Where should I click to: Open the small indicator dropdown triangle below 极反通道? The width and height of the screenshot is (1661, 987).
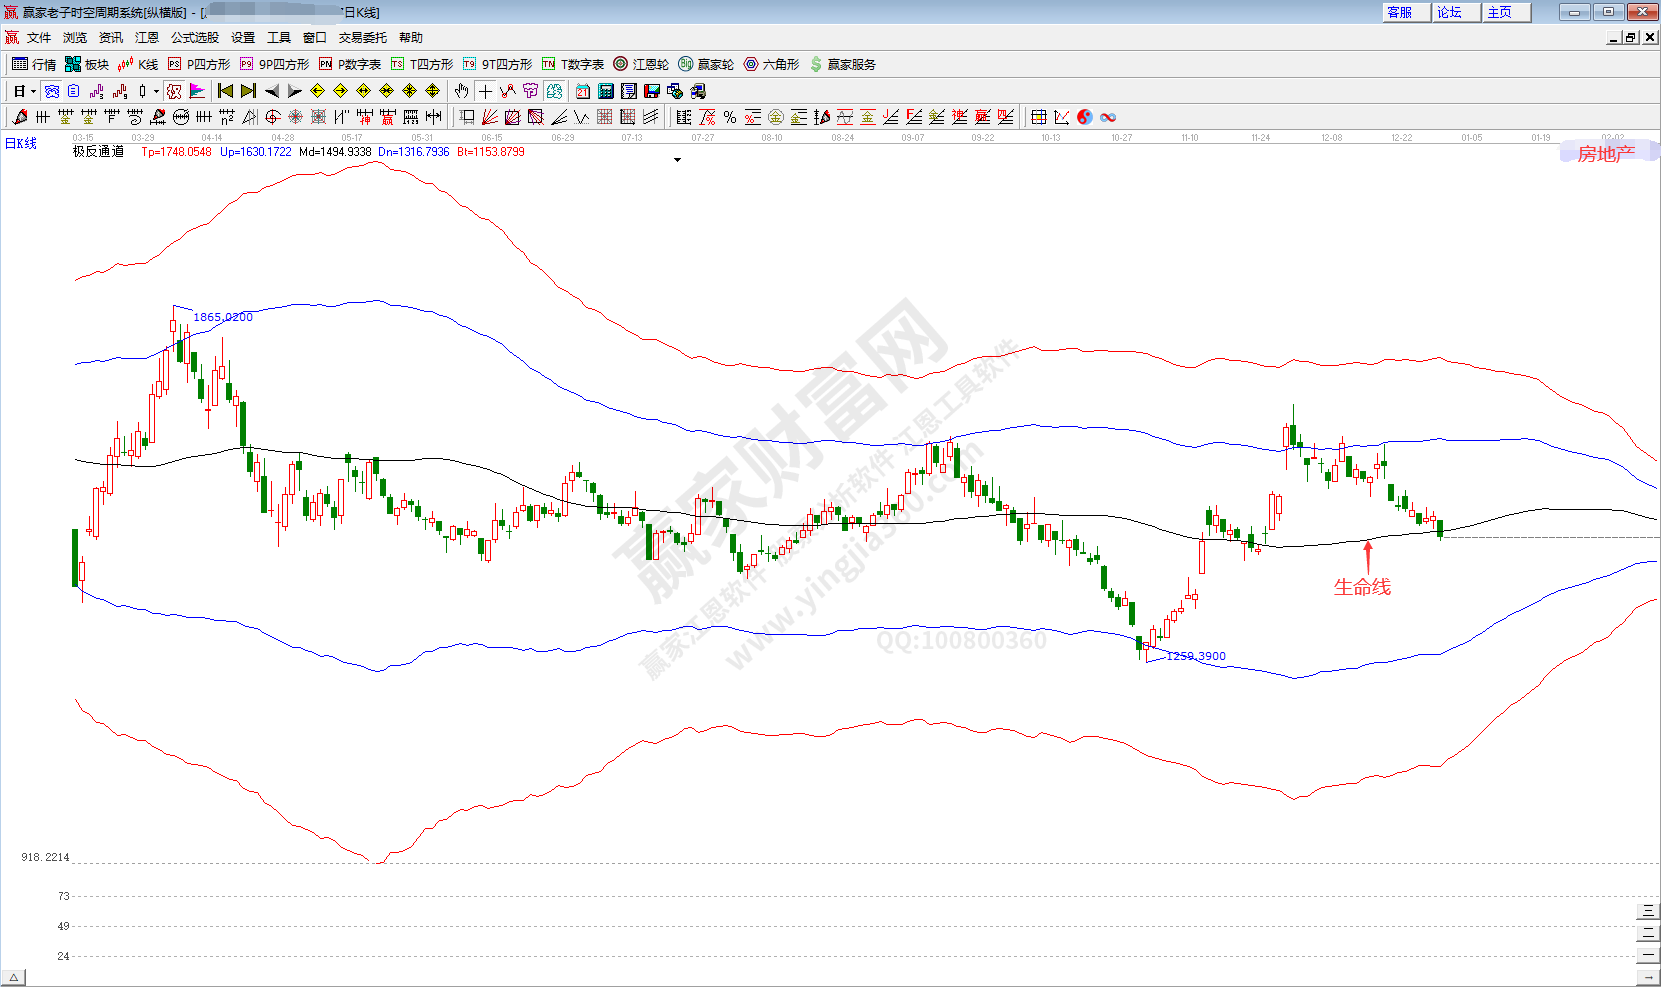677,160
